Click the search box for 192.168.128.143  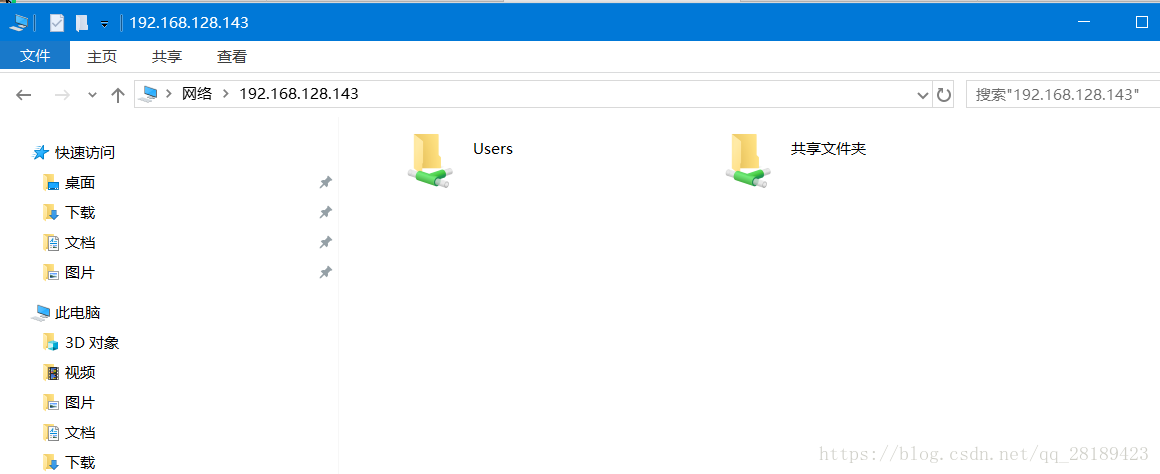pyautogui.click(x=1062, y=95)
